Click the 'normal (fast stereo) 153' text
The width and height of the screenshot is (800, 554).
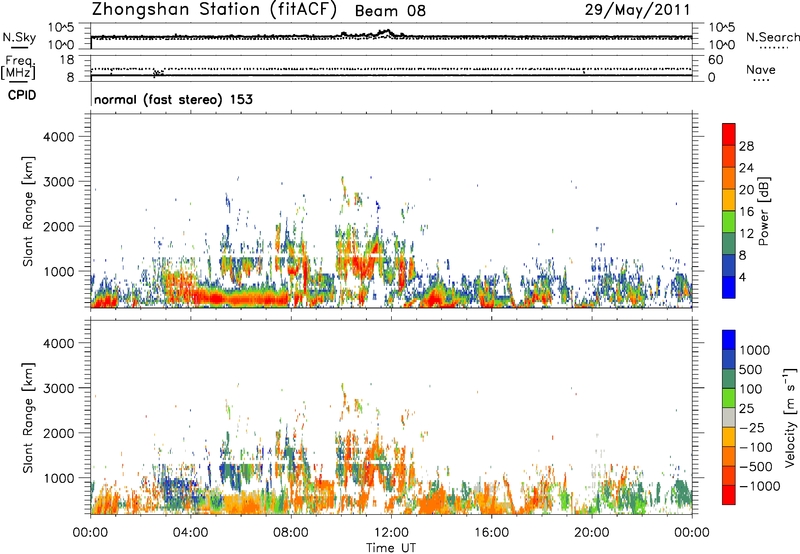coord(173,100)
